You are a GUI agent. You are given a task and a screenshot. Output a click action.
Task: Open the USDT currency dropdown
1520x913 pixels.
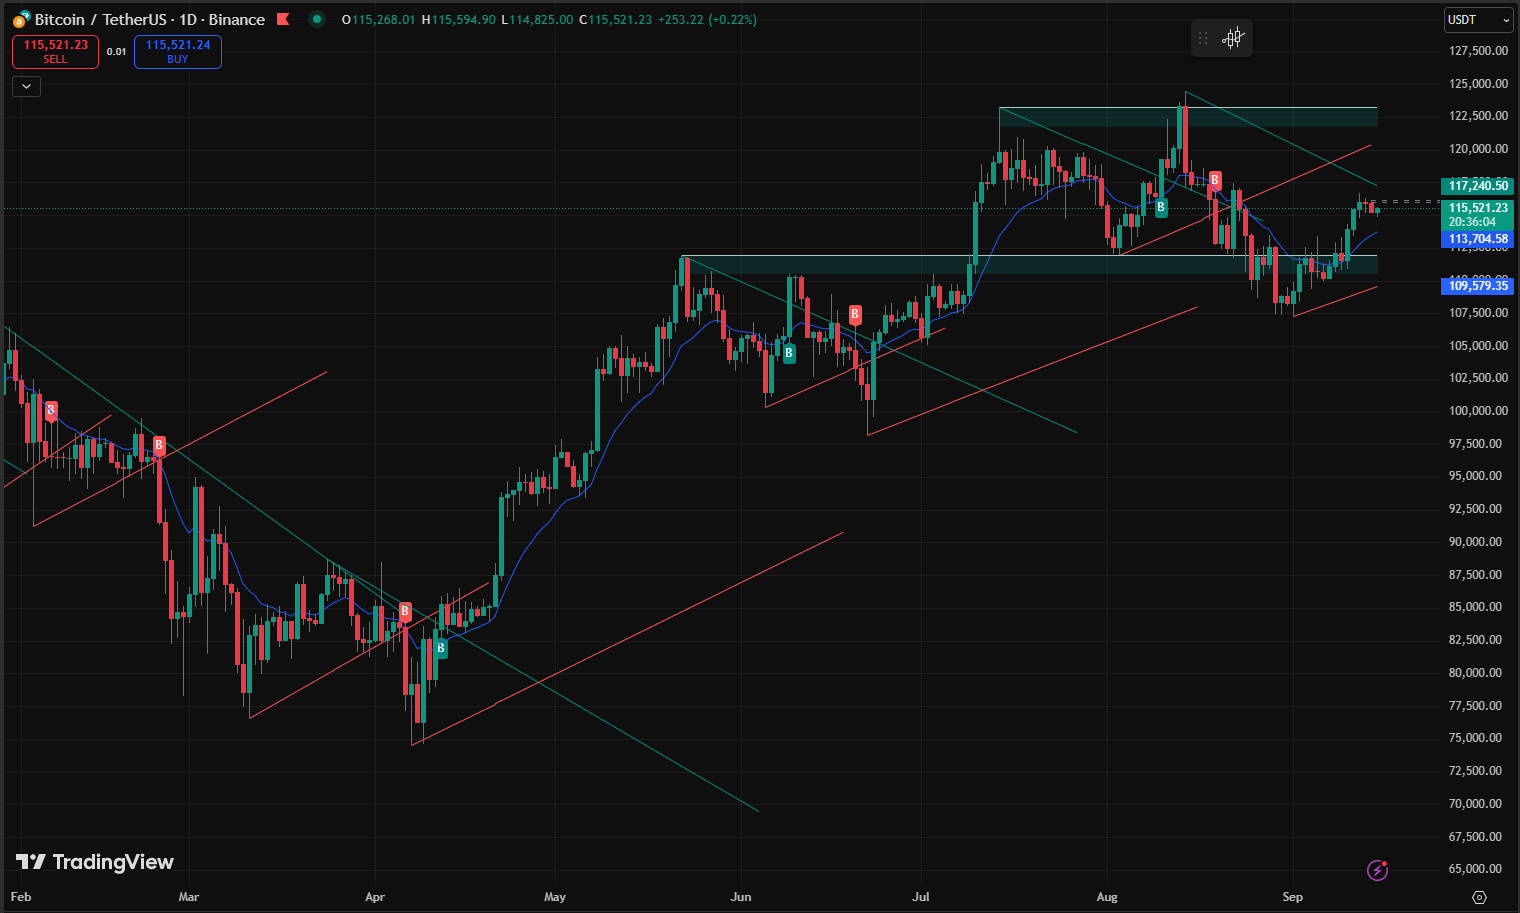point(1478,20)
